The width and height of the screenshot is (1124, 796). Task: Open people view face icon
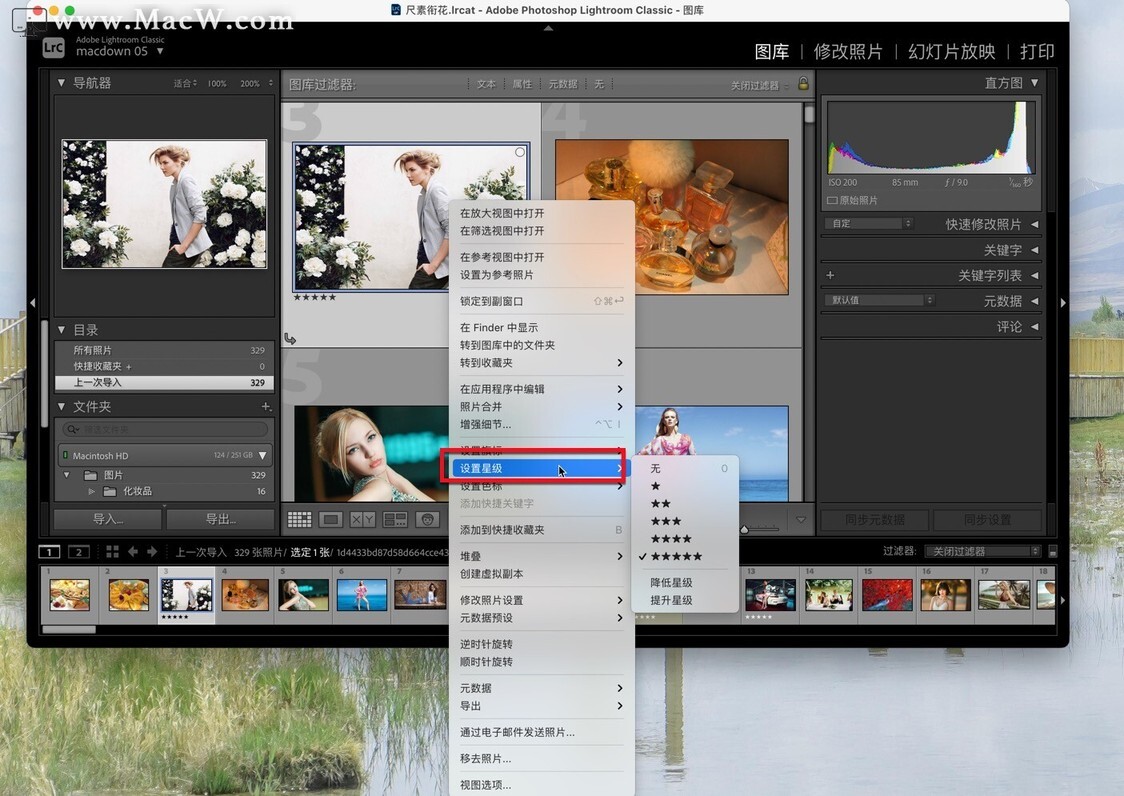pyautogui.click(x=427, y=519)
